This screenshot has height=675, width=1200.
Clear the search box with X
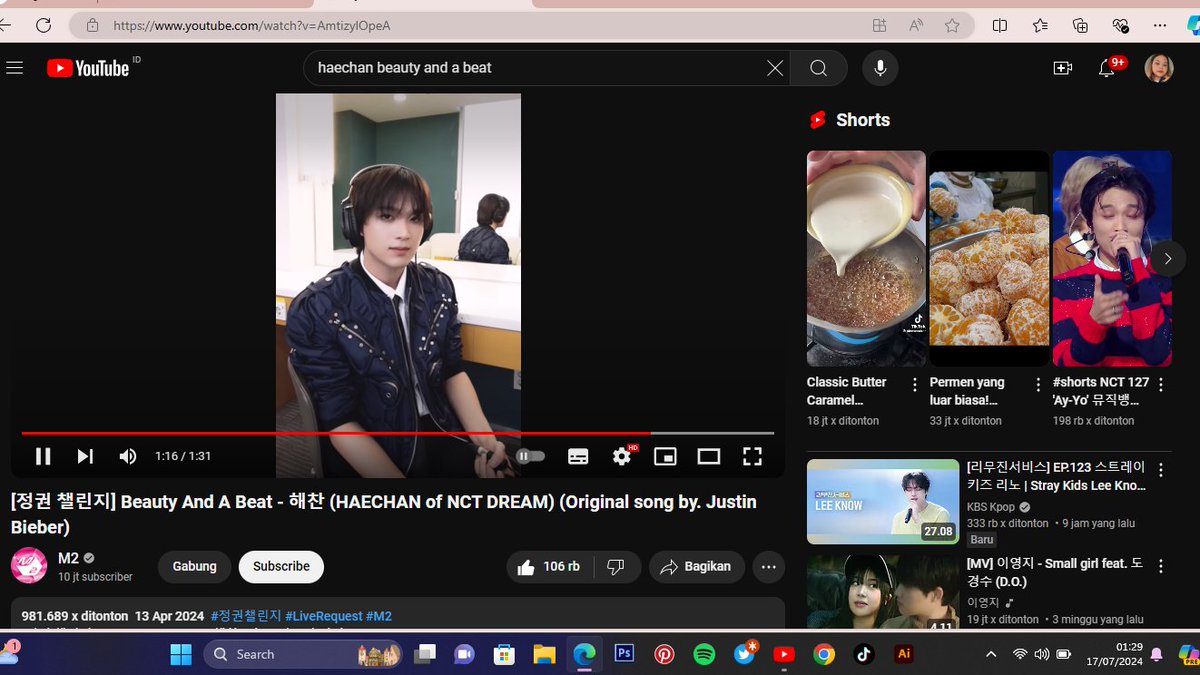click(775, 68)
